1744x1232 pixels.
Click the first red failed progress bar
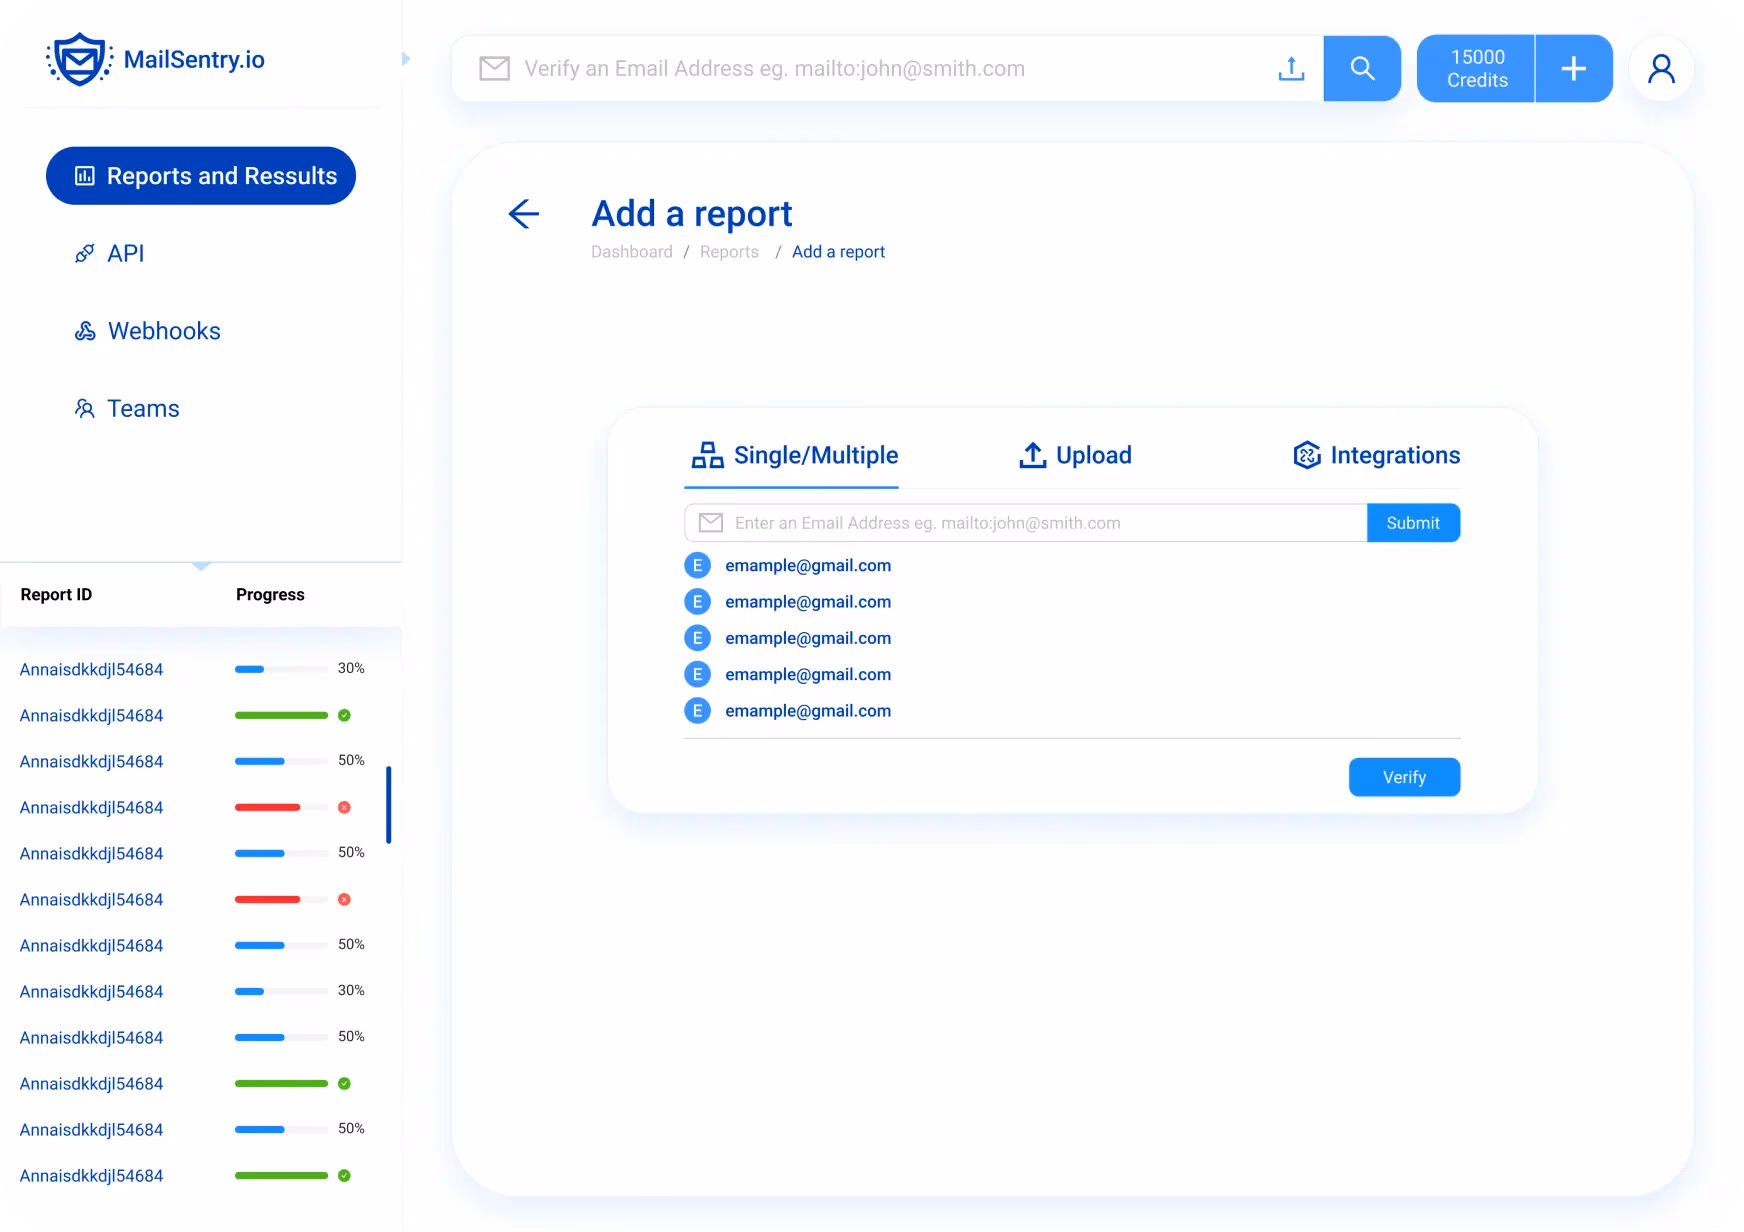[281, 807]
